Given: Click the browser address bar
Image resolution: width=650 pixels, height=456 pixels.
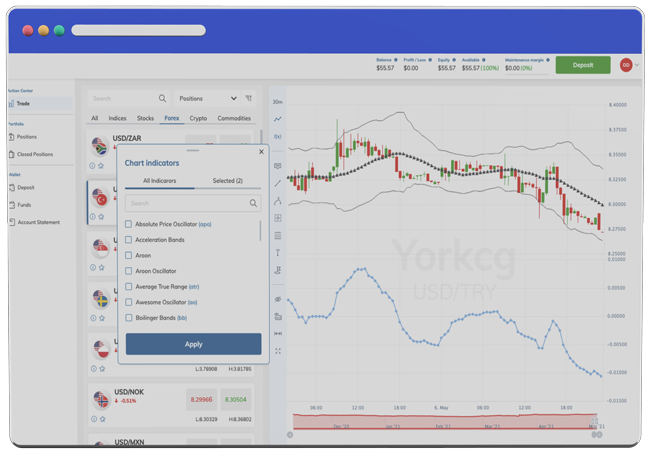Looking at the screenshot, I should click(x=138, y=30).
